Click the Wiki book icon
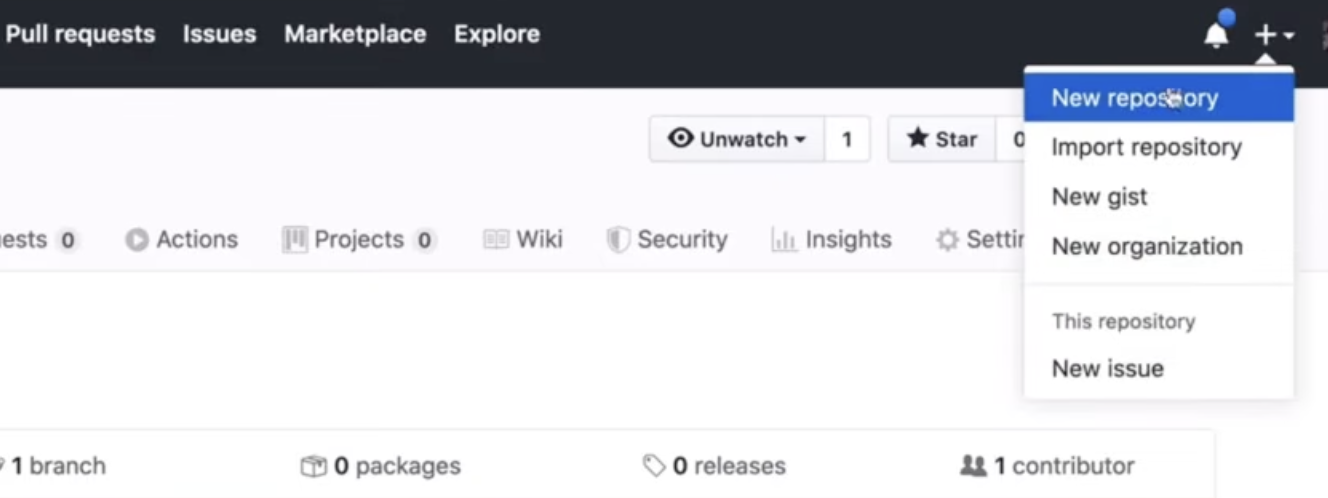Image resolution: width=1328 pixels, height=498 pixels. pyautogui.click(x=496, y=240)
